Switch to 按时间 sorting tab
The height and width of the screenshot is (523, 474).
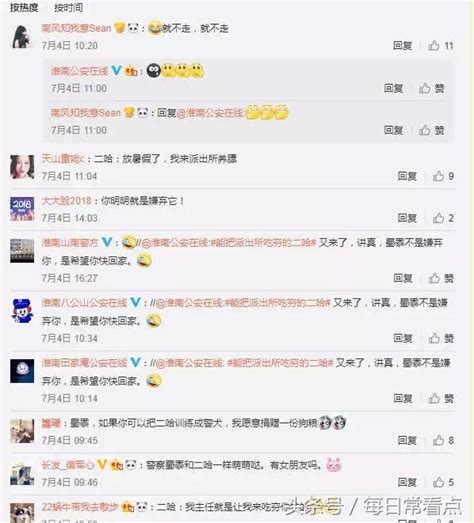(x=69, y=7)
